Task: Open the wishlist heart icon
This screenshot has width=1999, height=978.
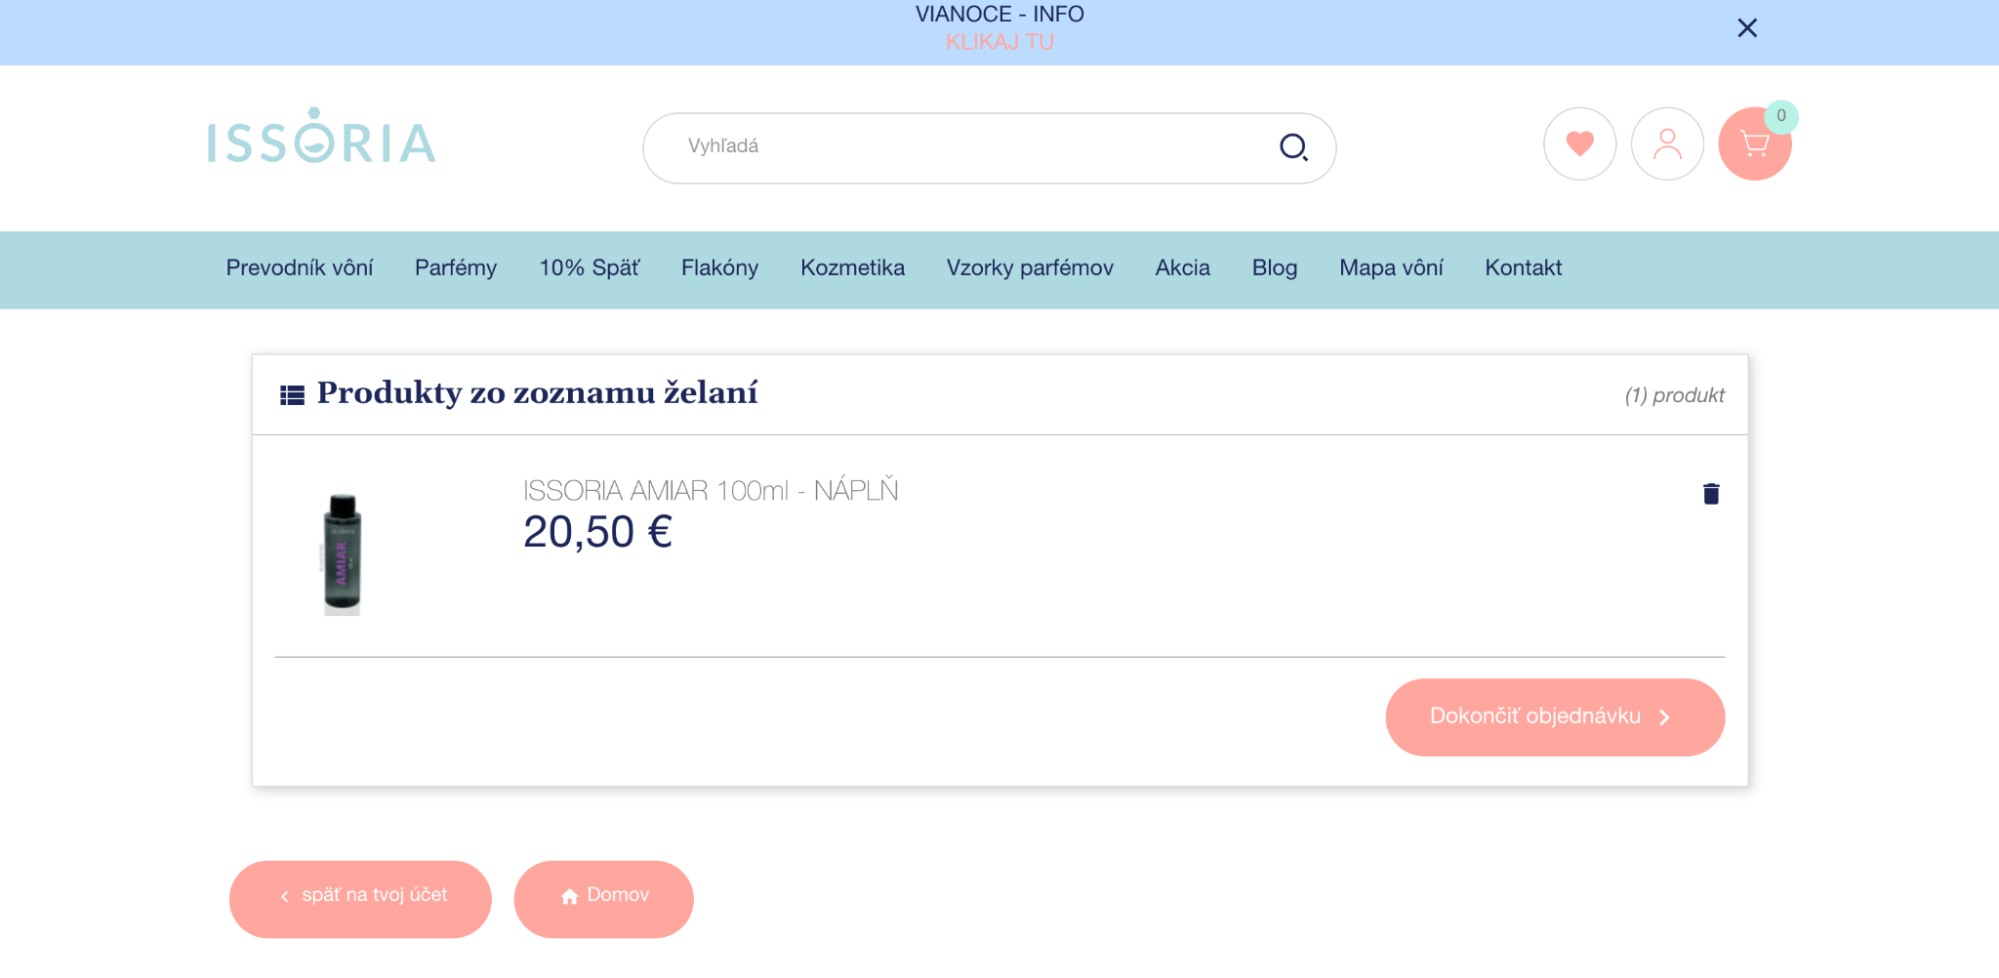Action: coord(1579,144)
